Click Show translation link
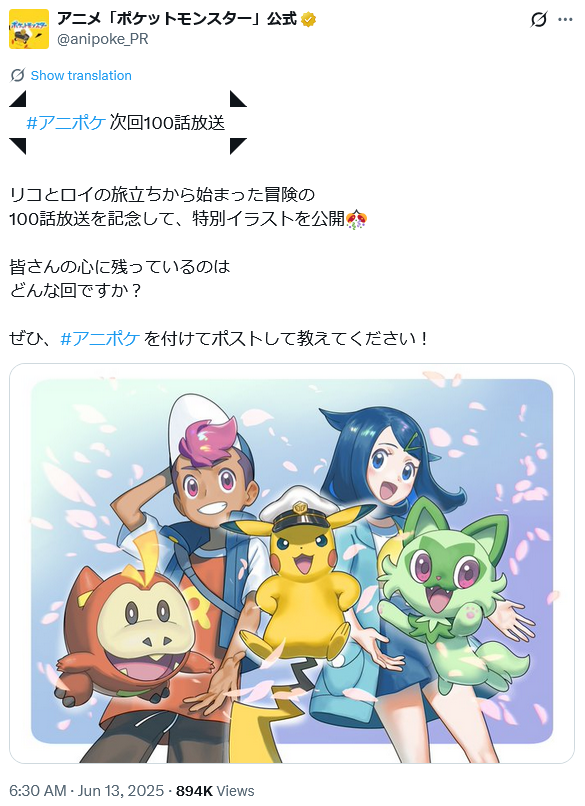The height and width of the screenshot is (806, 585). point(81,76)
